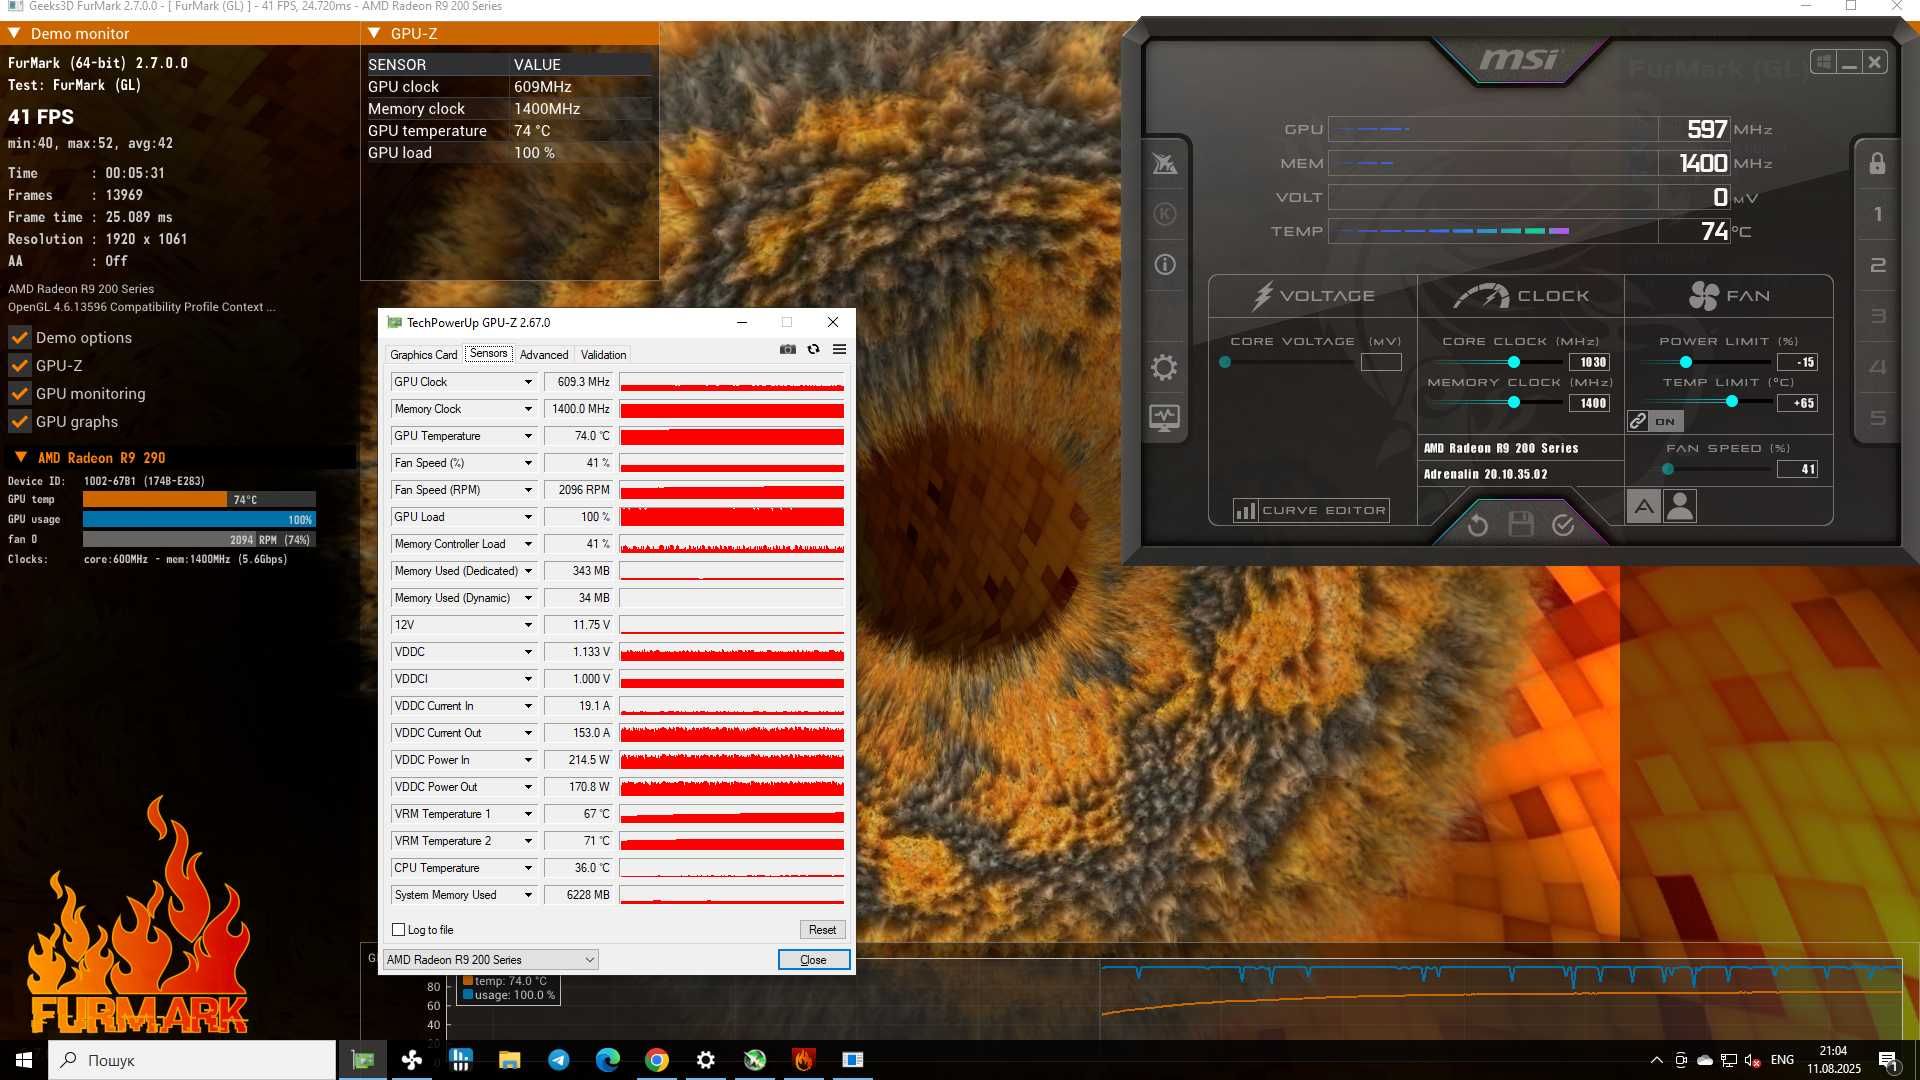The width and height of the screenshot is (1920, 1080).
Task: Collapse the Demo monitor panel
Action: pos(14,33)
